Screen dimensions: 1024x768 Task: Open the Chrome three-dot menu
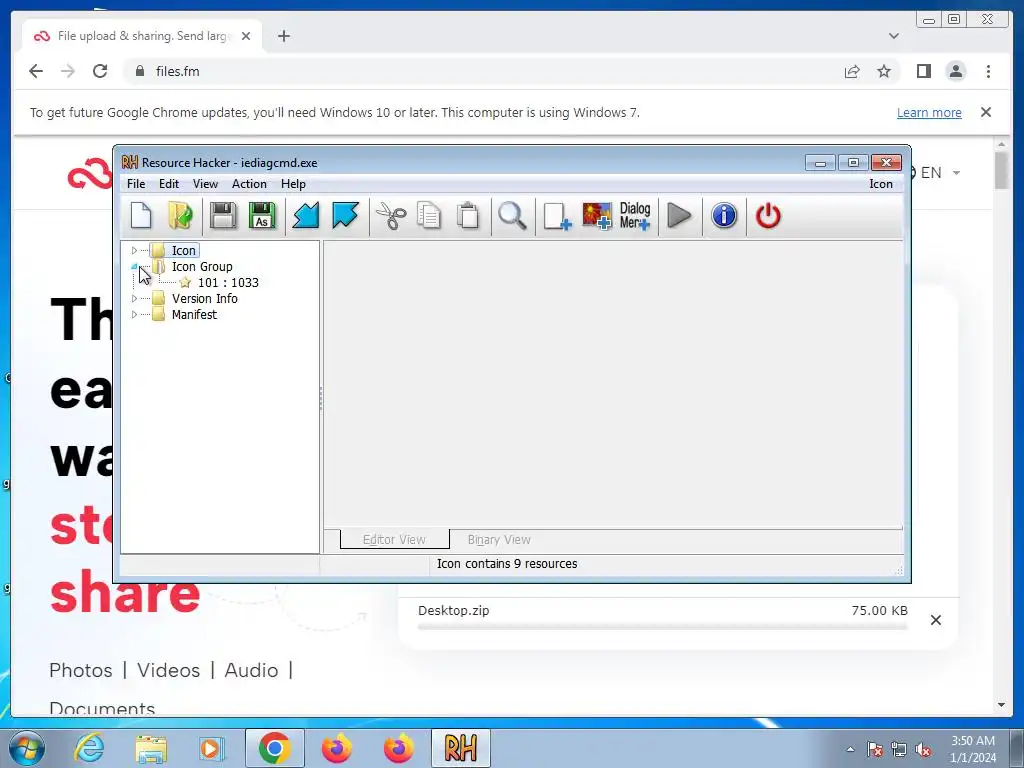(x=988, y=71)
